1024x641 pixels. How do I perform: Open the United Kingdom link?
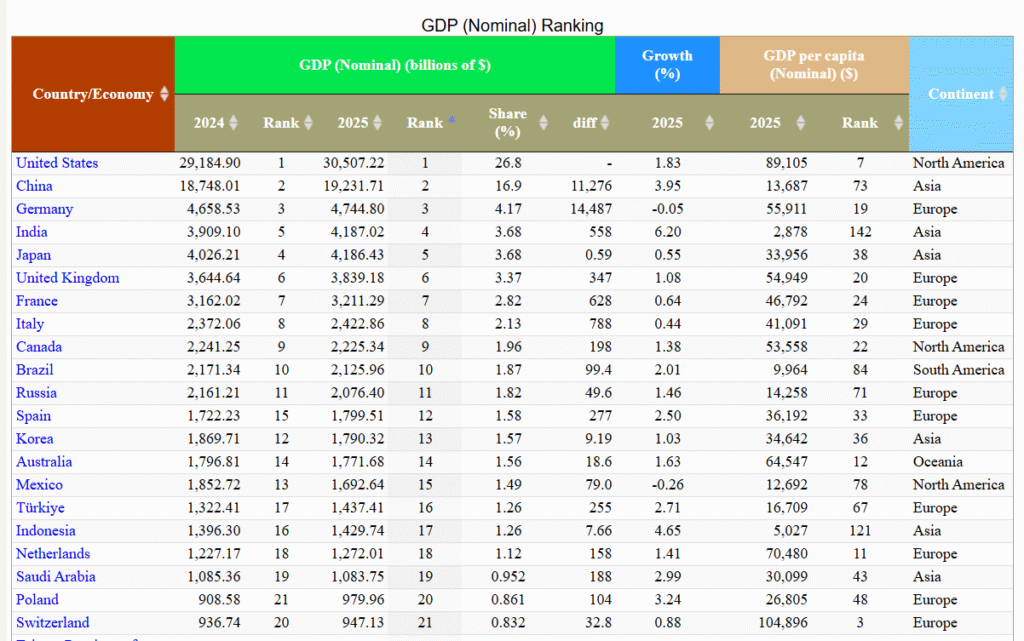click(x=67, y=278)
